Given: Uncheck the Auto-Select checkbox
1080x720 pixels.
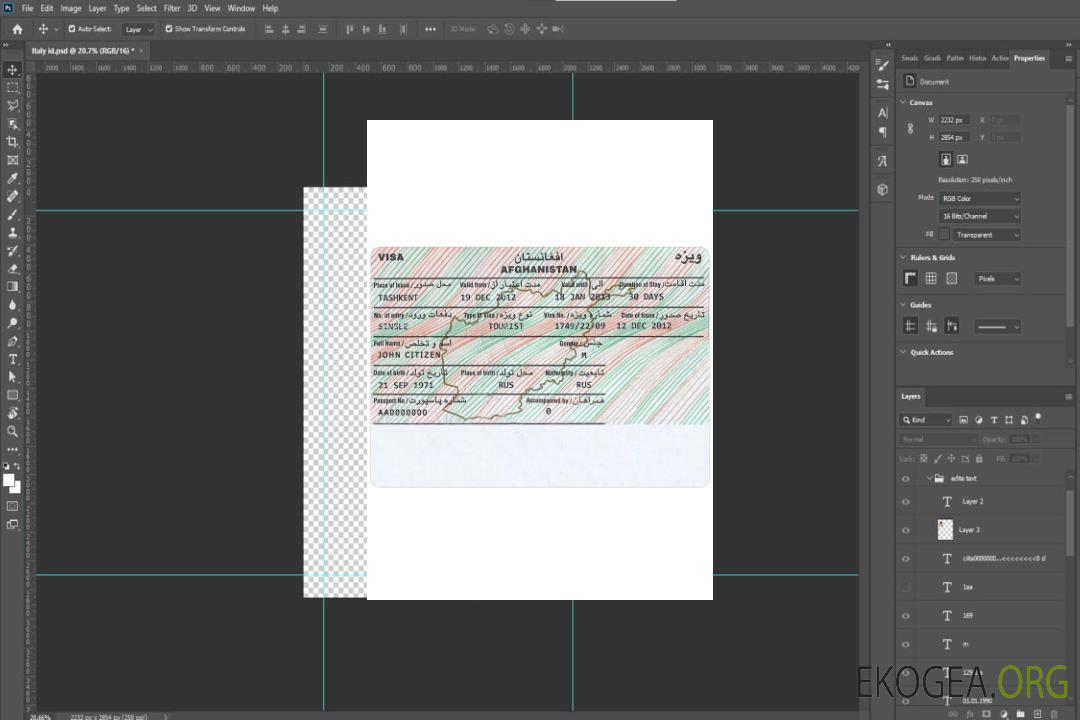Looking at the screenshot, I should pos(72,29).
